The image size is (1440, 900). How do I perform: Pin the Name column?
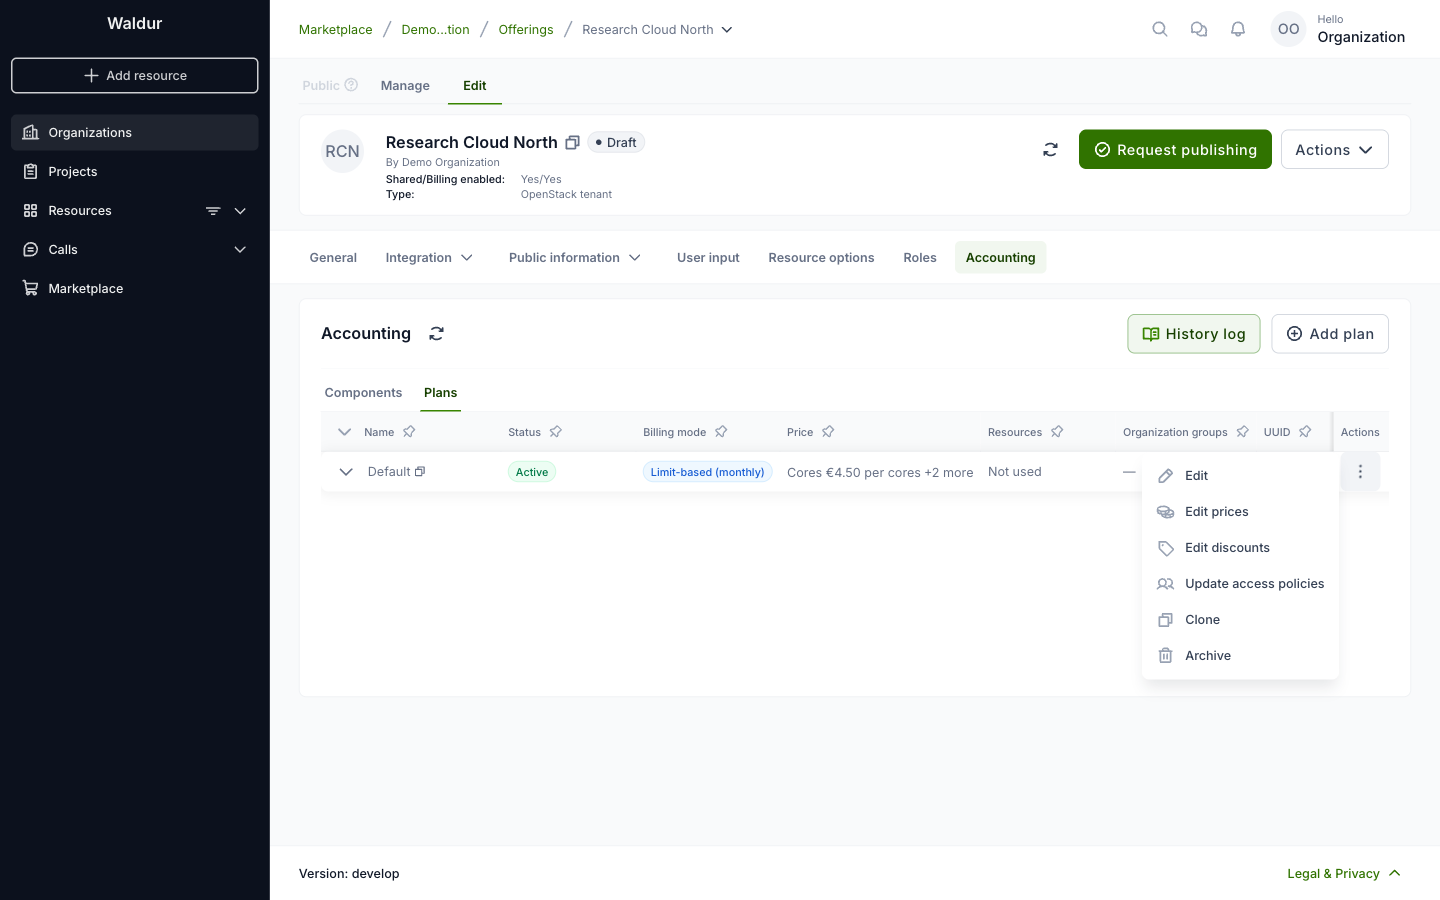(409, 432)
